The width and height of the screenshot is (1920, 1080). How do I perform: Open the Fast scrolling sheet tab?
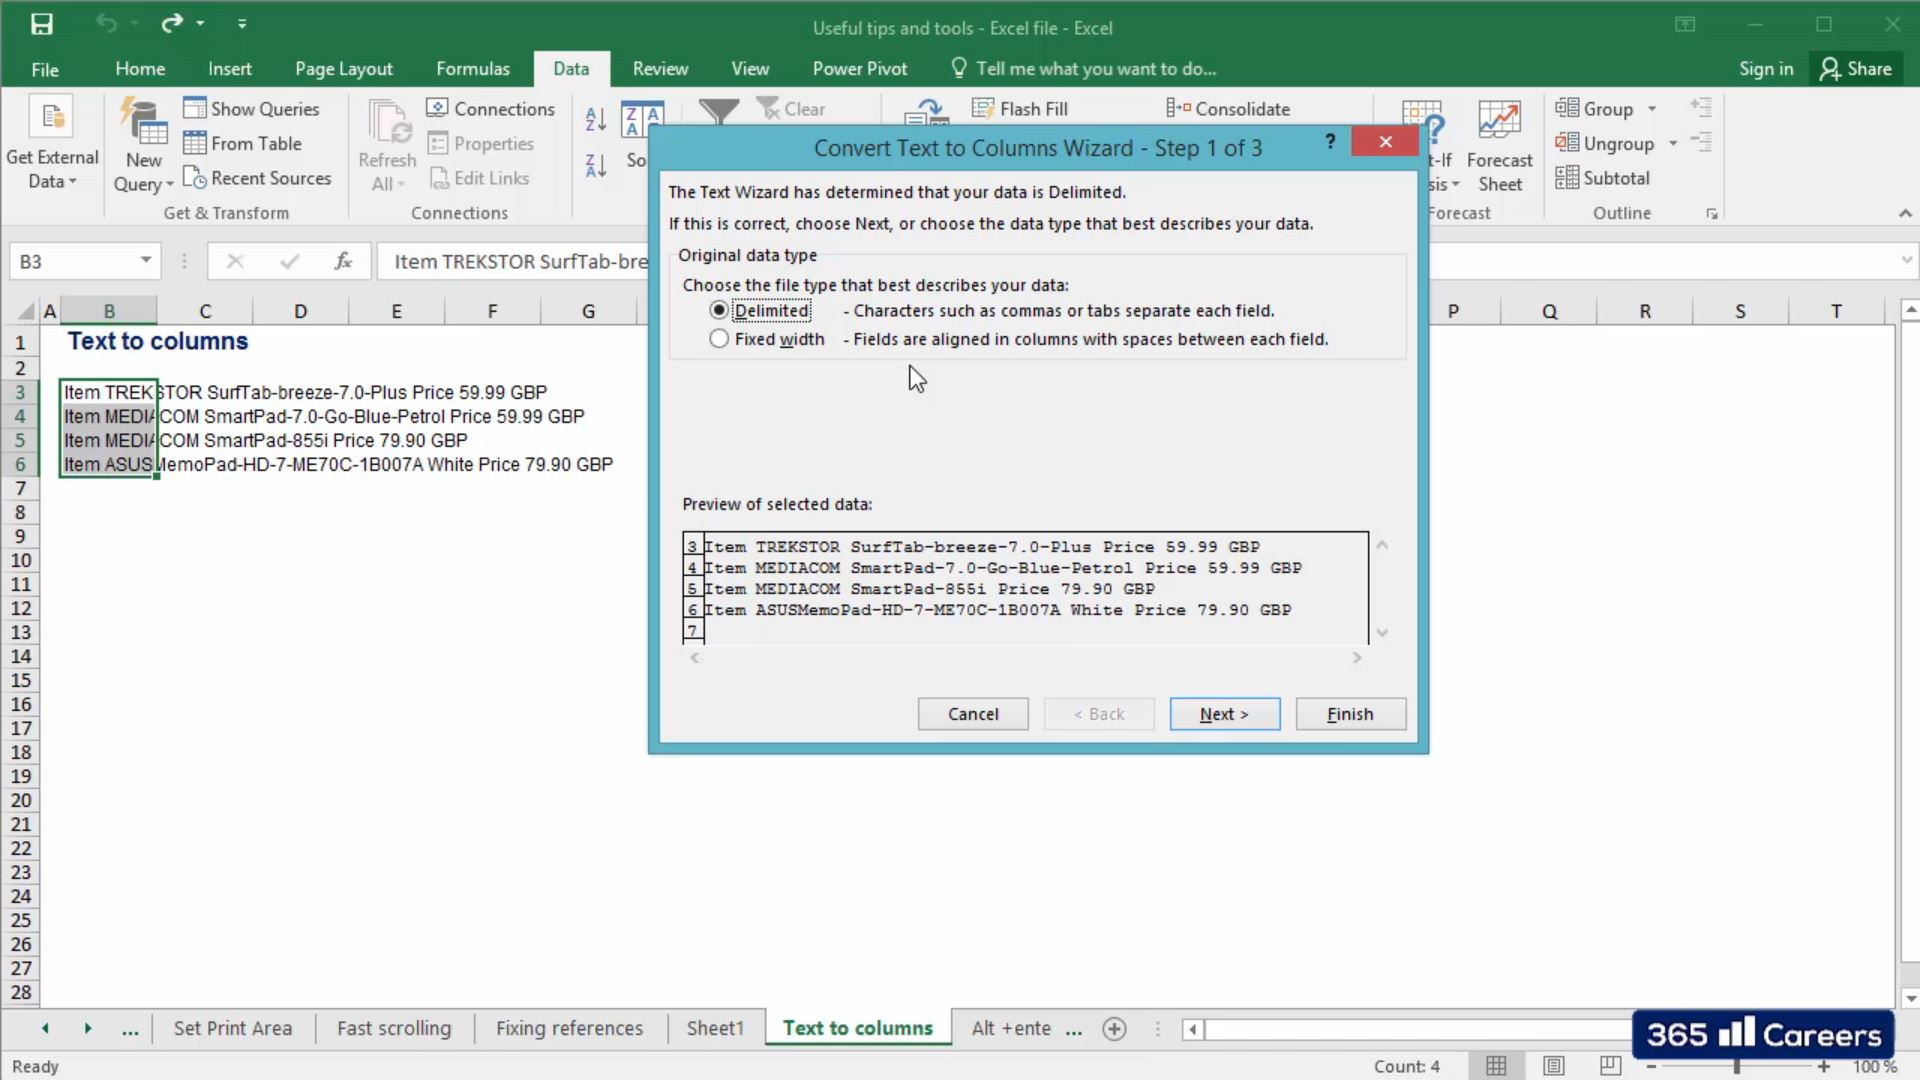point(393,1028)
